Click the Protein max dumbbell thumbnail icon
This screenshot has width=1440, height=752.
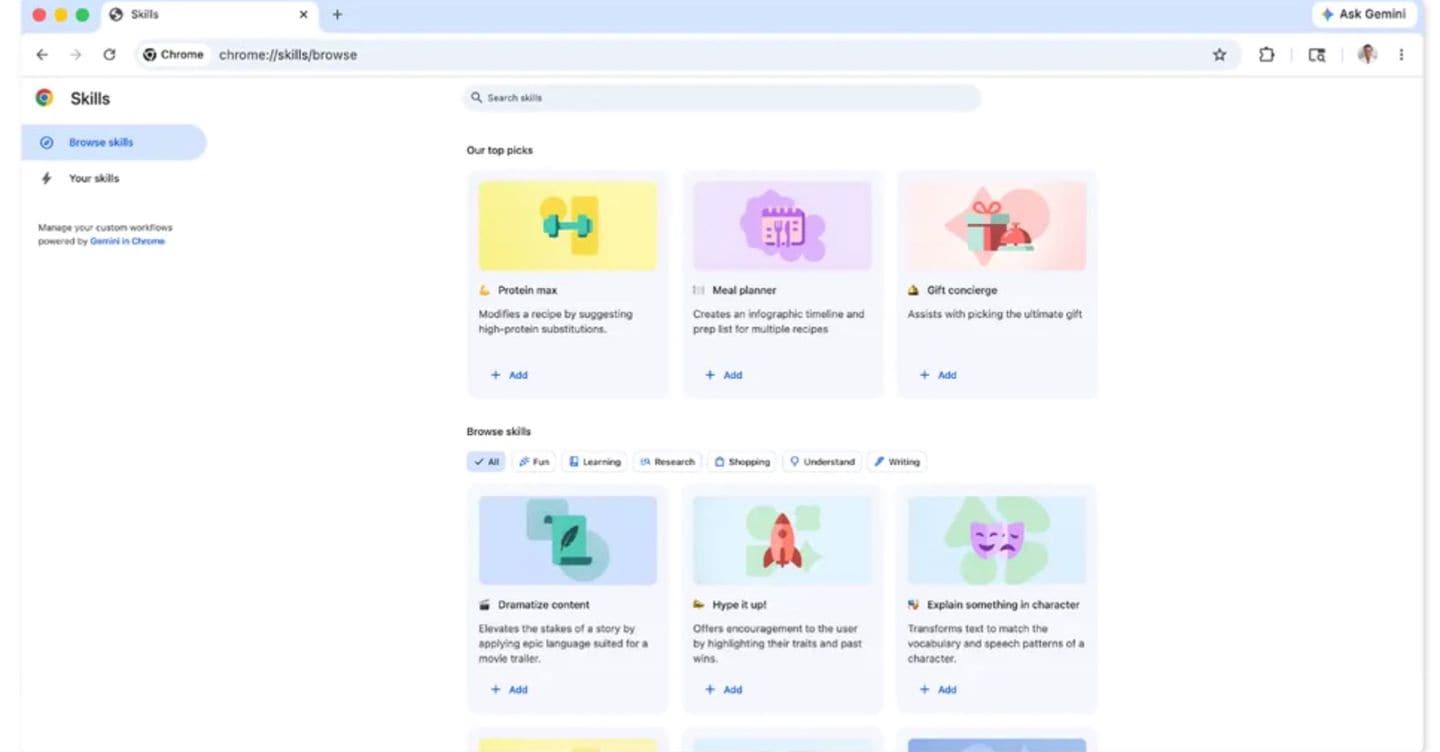567,225
